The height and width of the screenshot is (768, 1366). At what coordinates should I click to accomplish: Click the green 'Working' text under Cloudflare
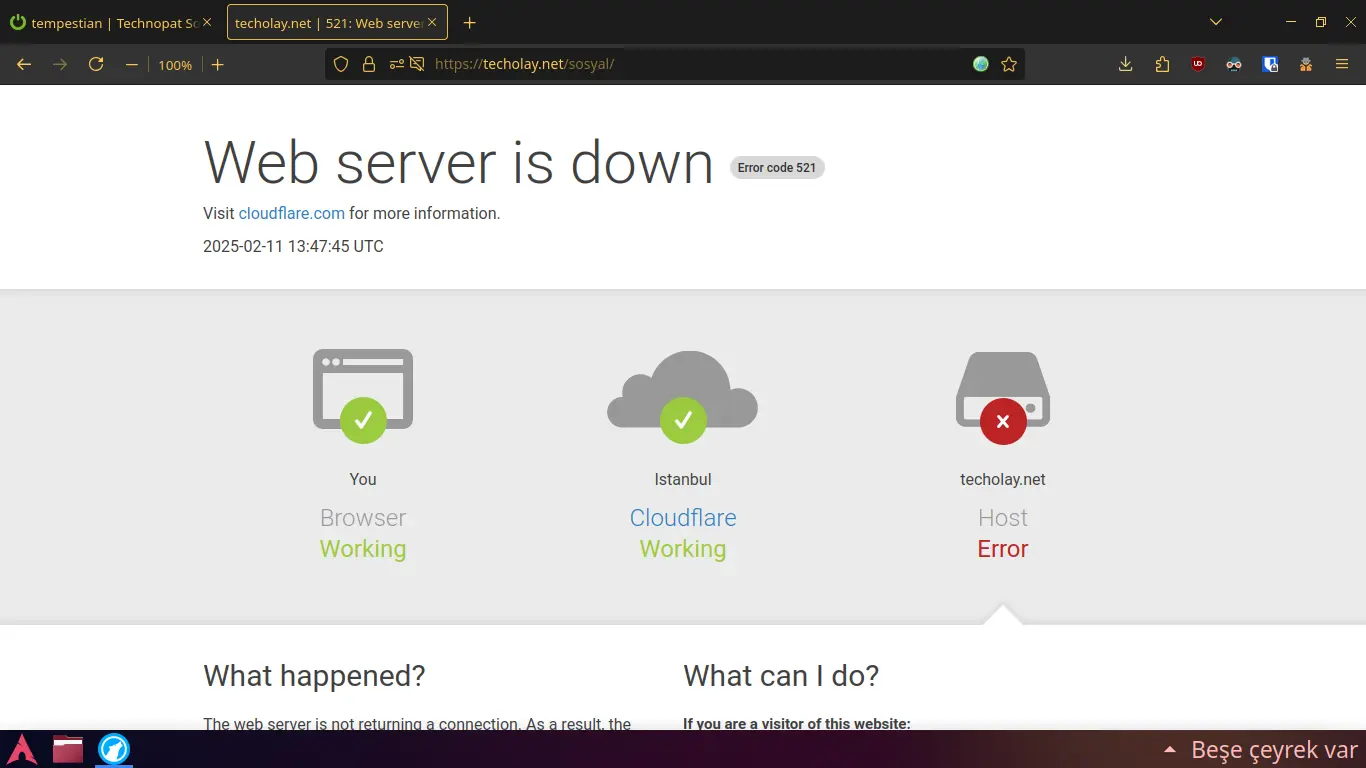(x=683, y=549)
